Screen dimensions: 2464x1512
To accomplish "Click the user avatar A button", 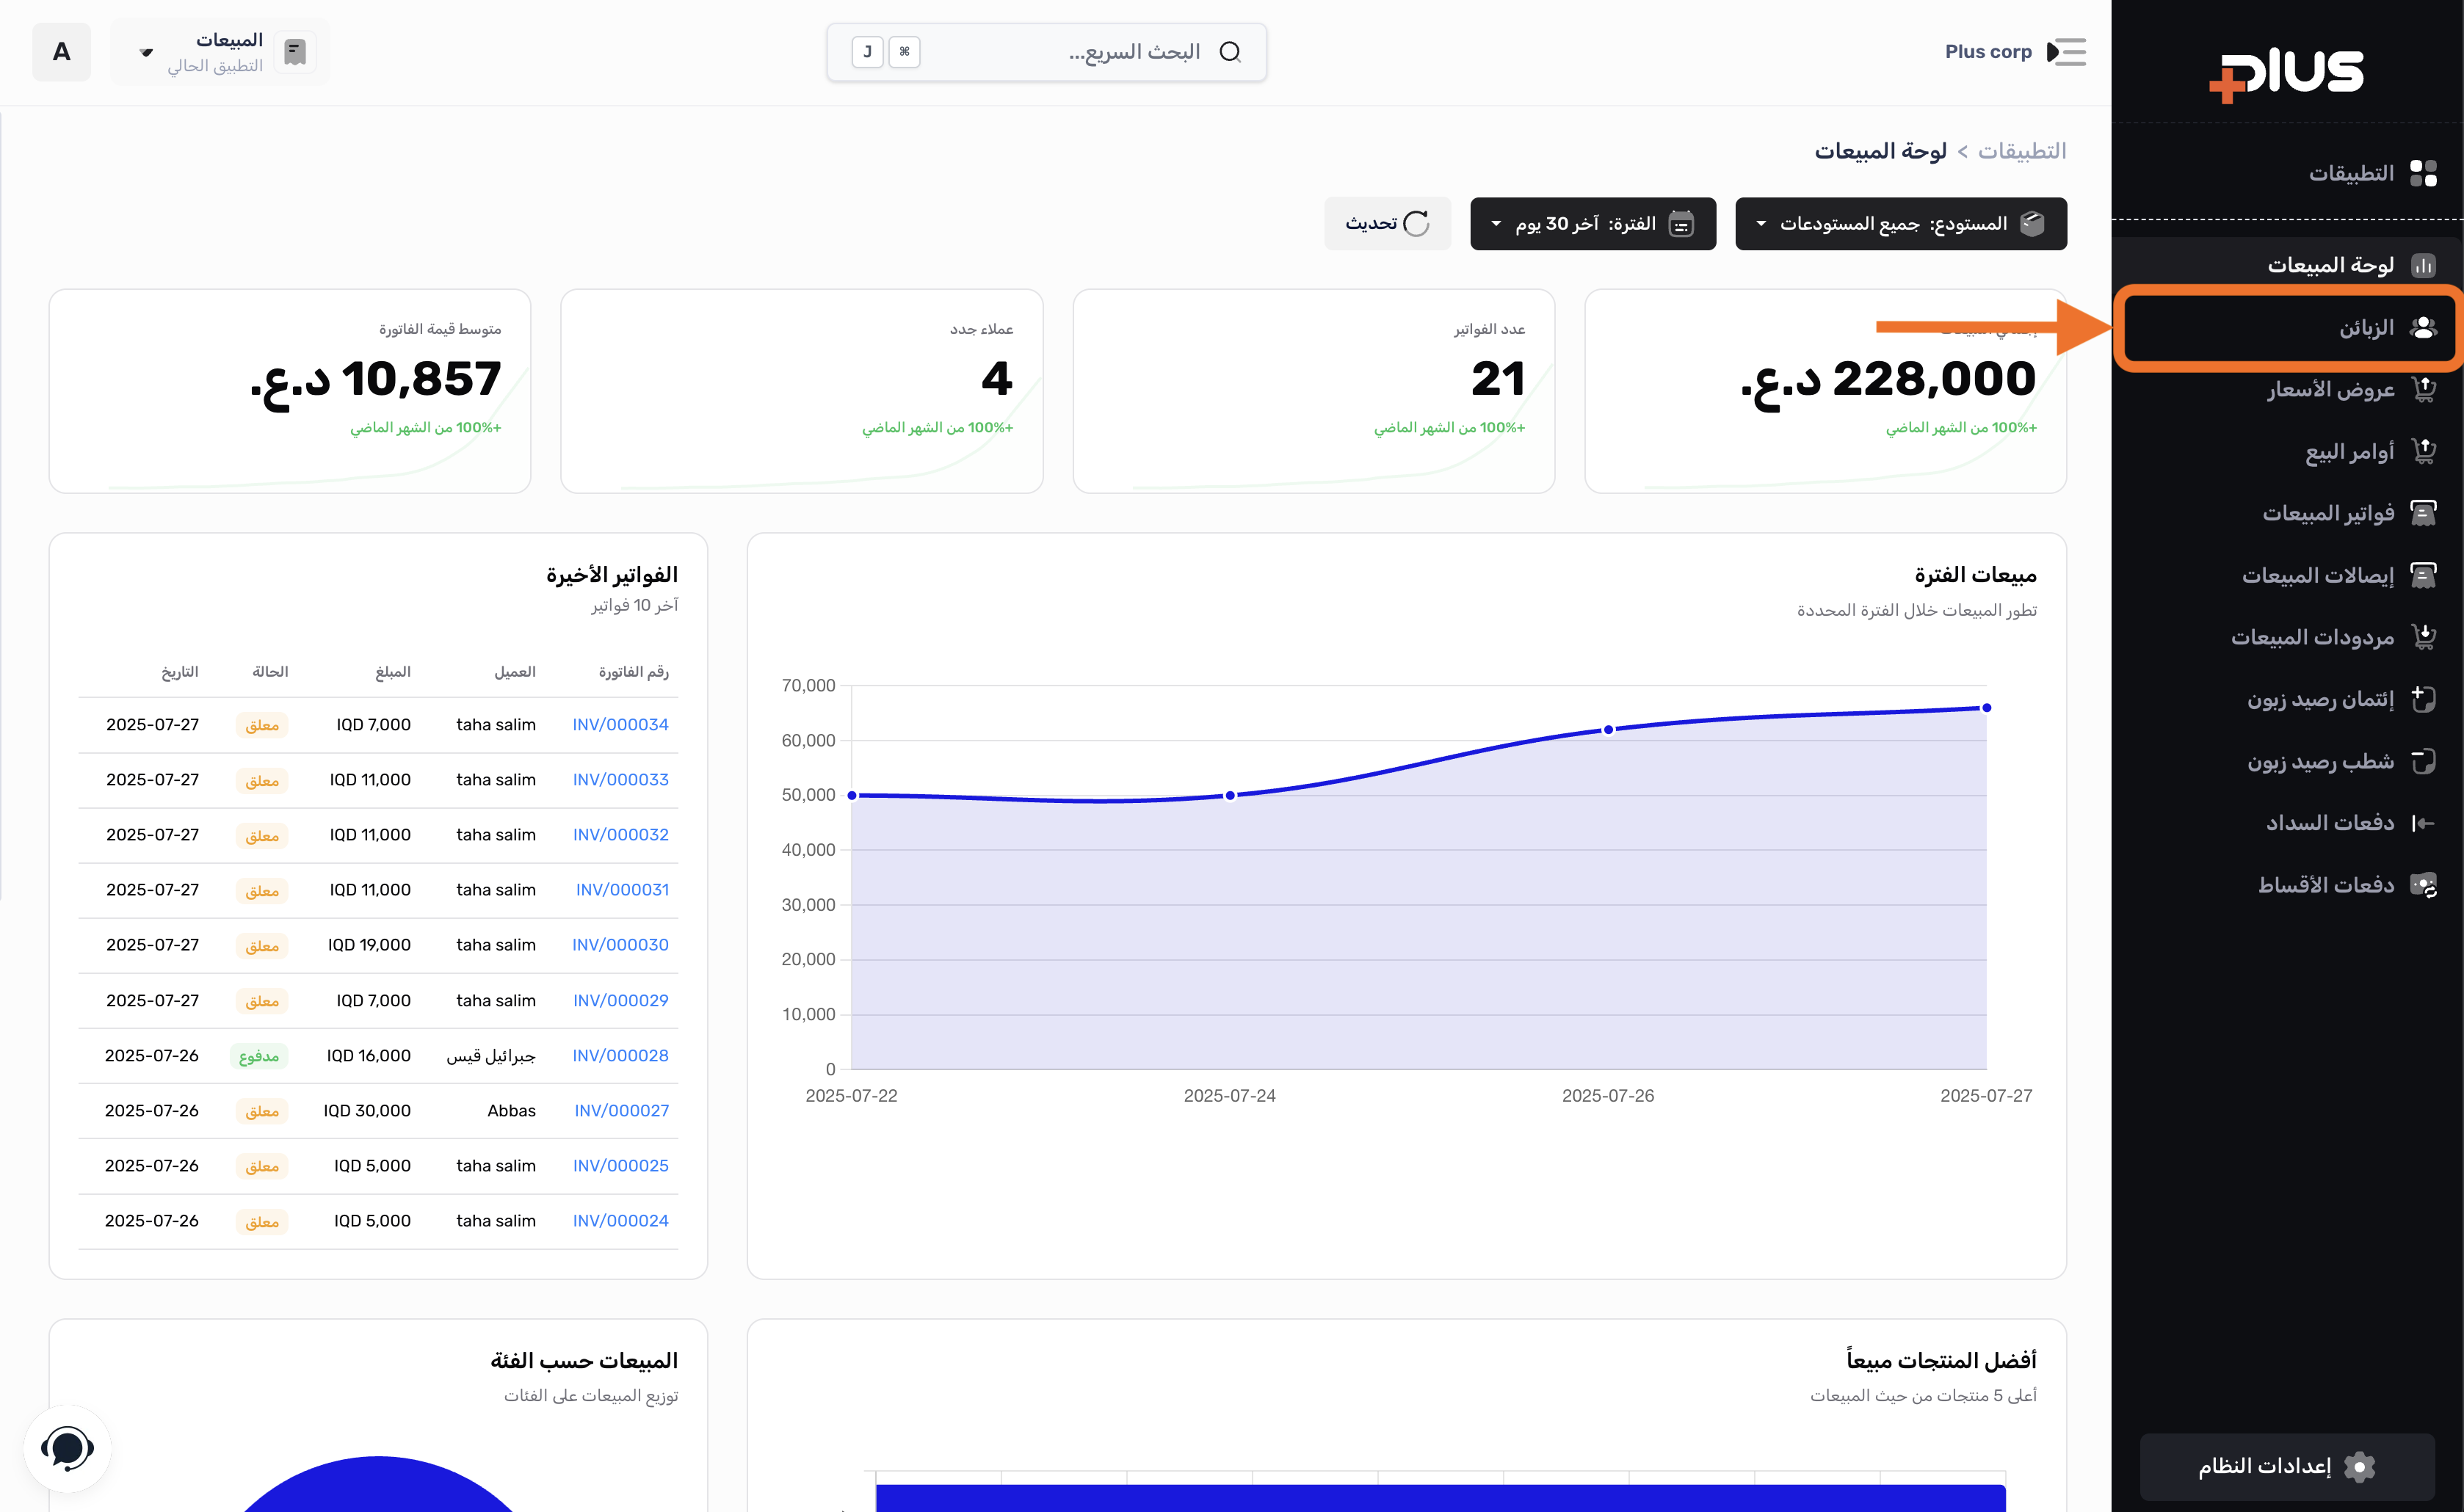I will (62, 52).
